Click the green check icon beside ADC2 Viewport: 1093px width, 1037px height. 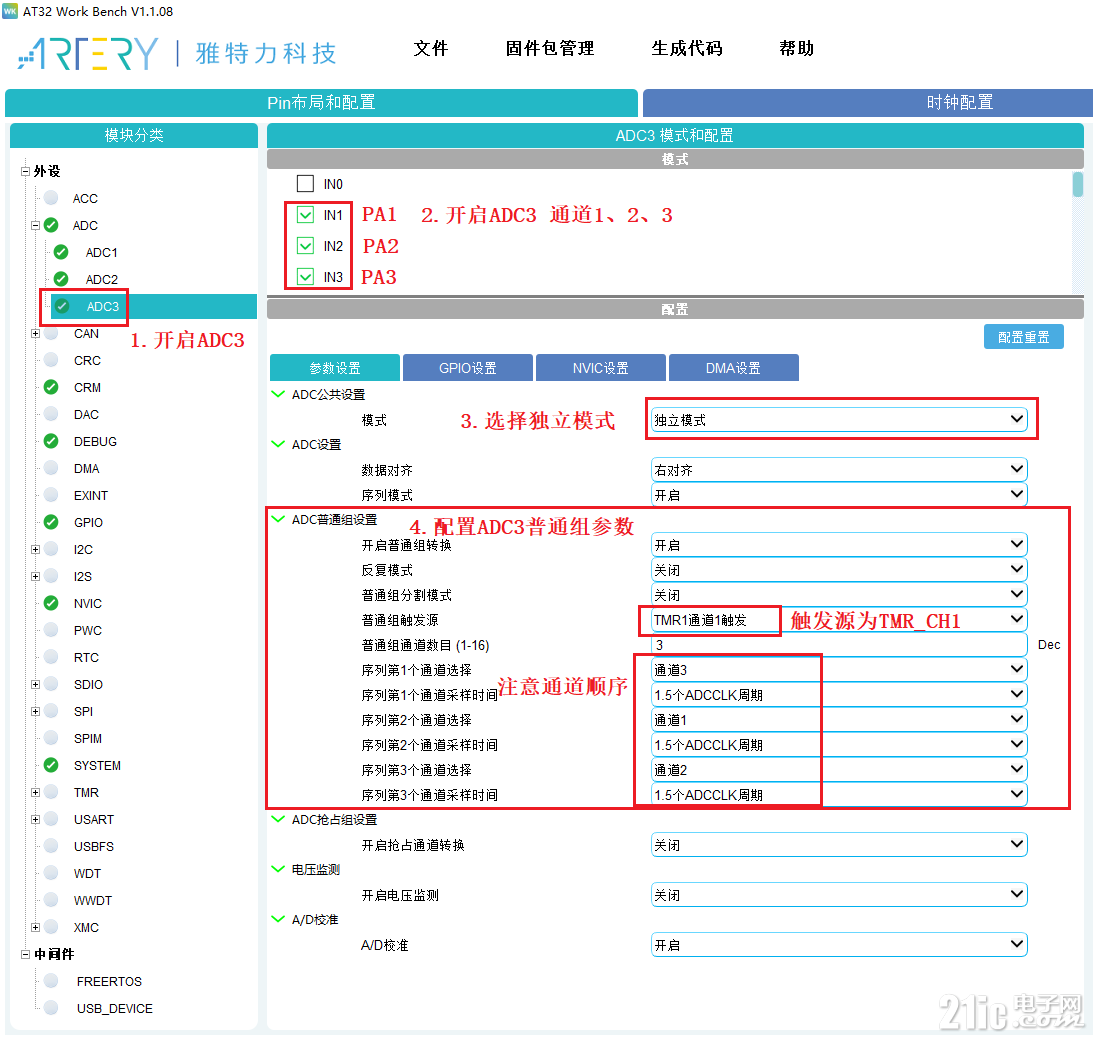click(x=61, y=279)
